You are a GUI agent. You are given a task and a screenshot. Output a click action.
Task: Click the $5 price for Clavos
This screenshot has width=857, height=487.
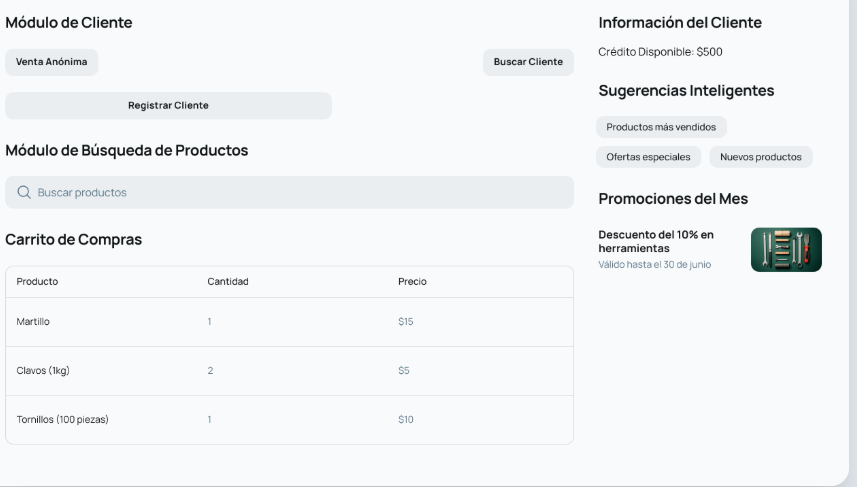403,371
